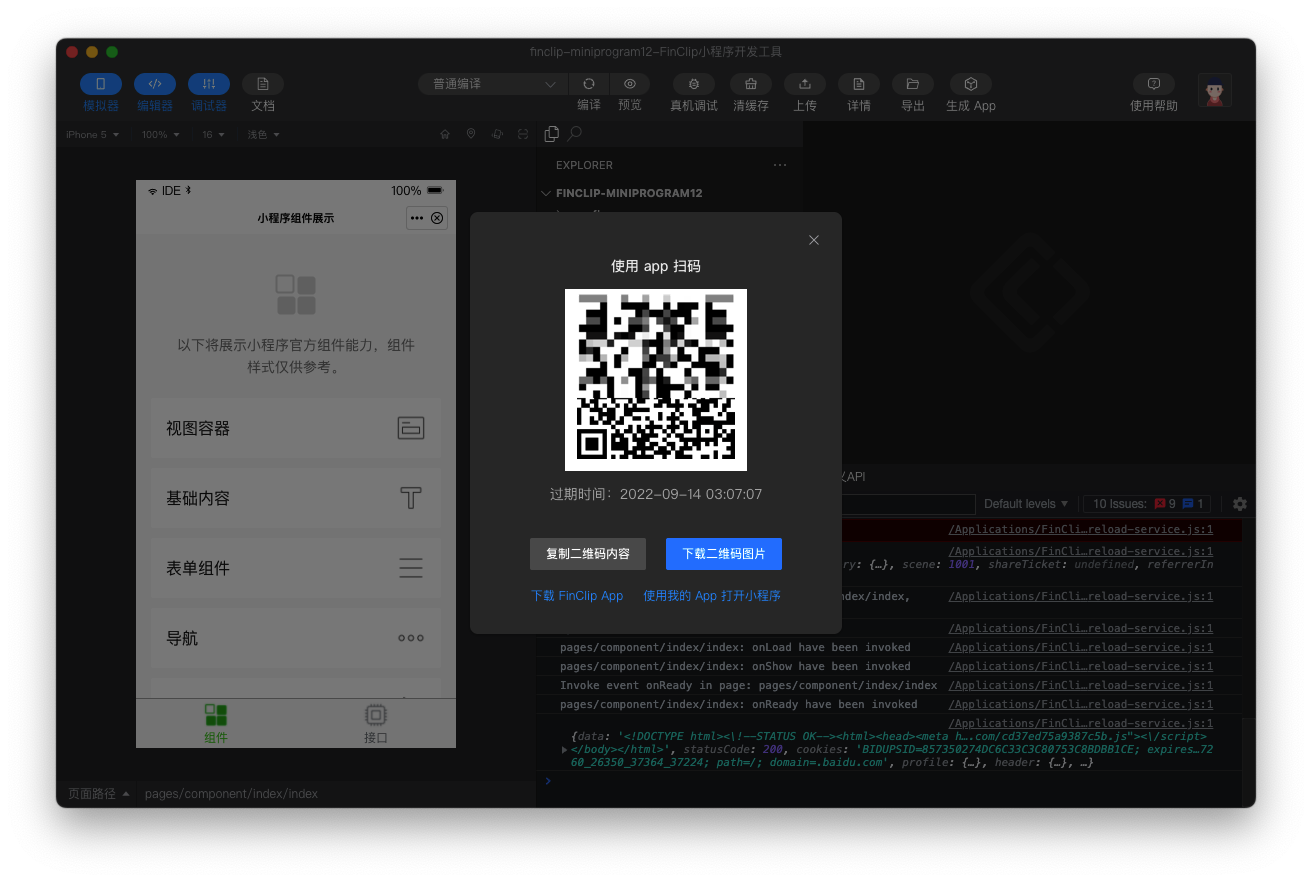The image size is (1312, 882).
Task: Toggle the 模拟器 simulator panel button
Action: coord(101,85)
